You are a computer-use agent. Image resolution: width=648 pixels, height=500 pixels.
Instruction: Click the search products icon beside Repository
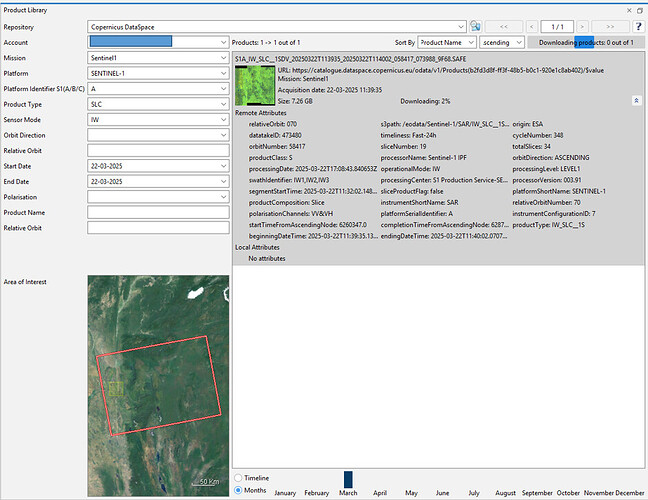[x=476, y=26]
